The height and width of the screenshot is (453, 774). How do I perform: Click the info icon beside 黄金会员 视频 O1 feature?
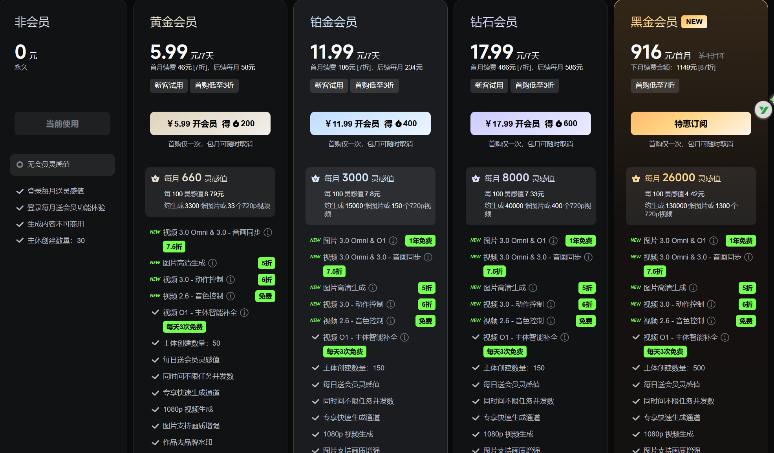[245, 312]
